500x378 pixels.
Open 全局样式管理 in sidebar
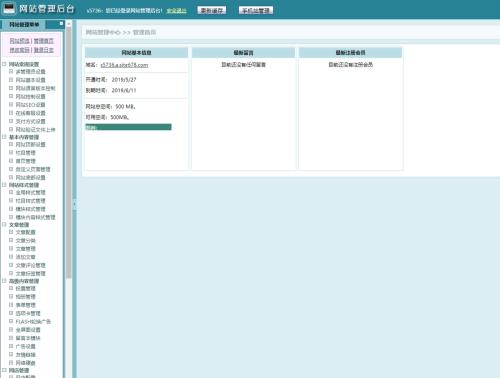[30, 193]
